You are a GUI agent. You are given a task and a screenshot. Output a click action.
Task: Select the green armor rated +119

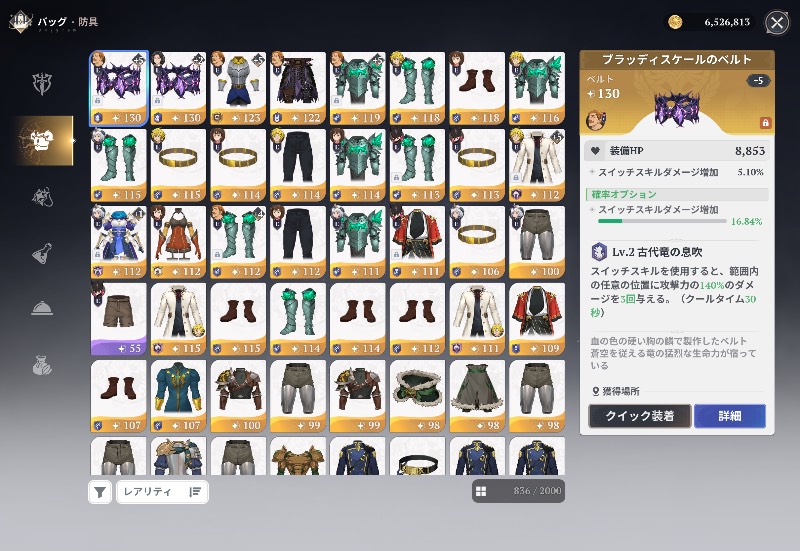[x=358, y=88]
